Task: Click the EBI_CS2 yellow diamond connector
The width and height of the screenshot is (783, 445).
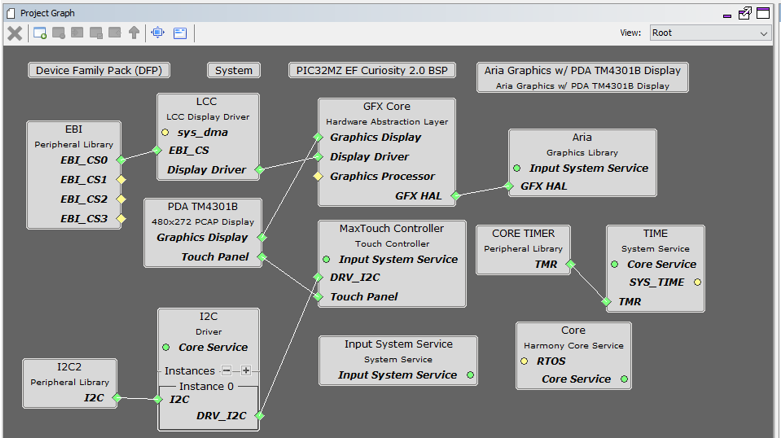Action: 121,199
